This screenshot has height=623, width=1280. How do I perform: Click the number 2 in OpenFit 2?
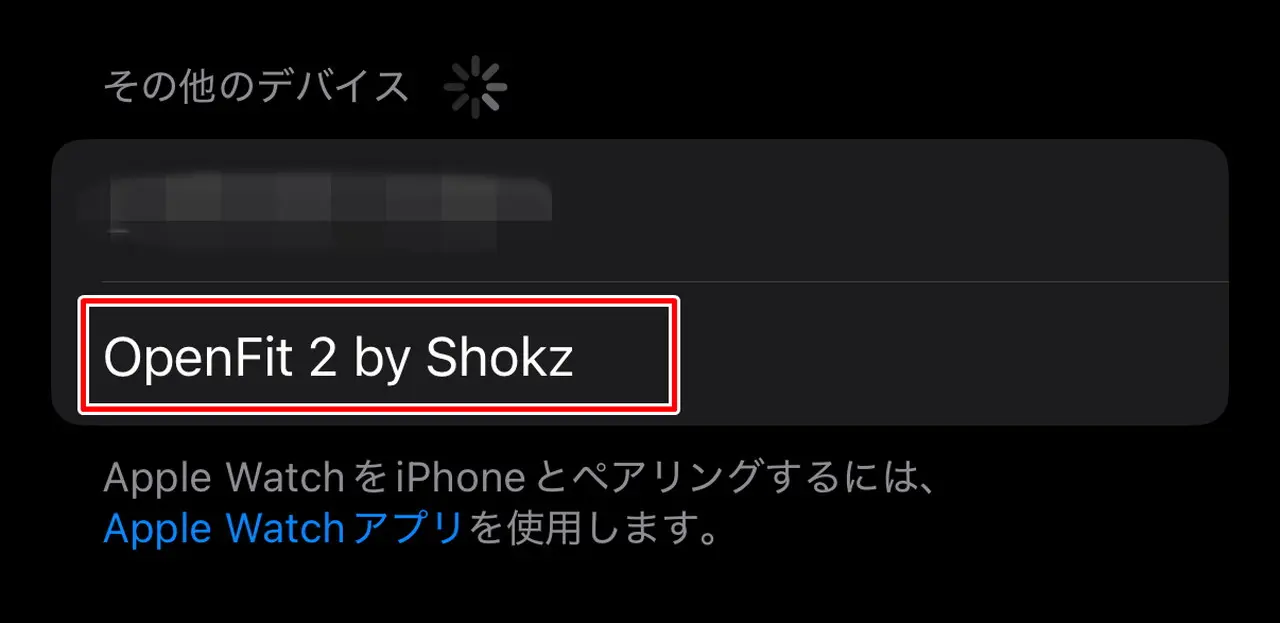point(322,357)
